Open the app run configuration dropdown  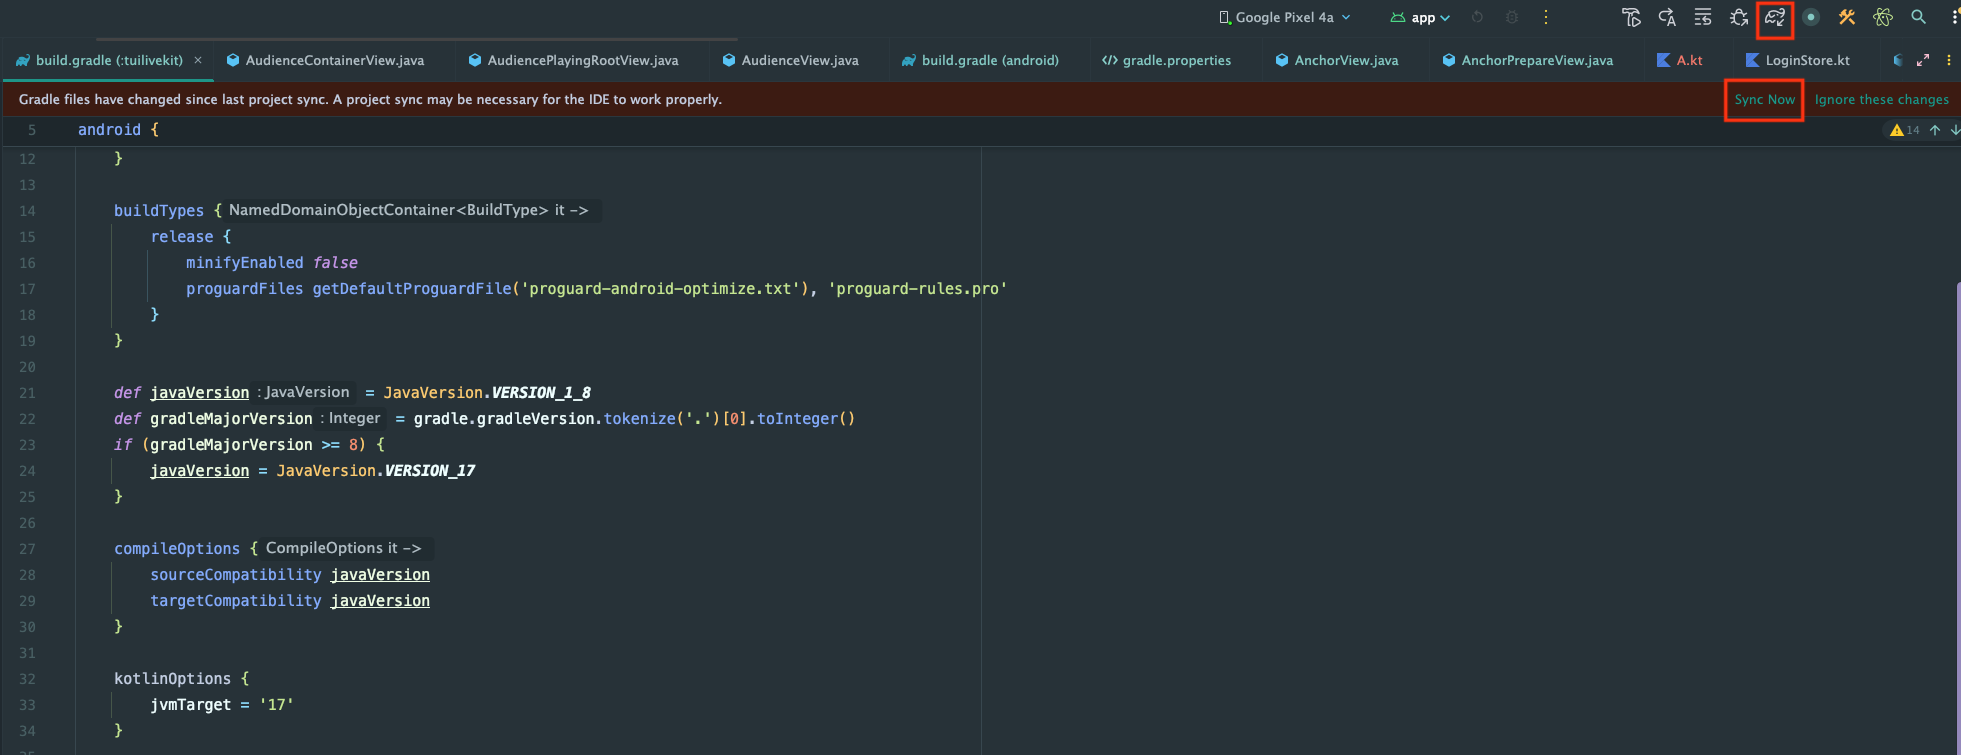pos(1420,17)
